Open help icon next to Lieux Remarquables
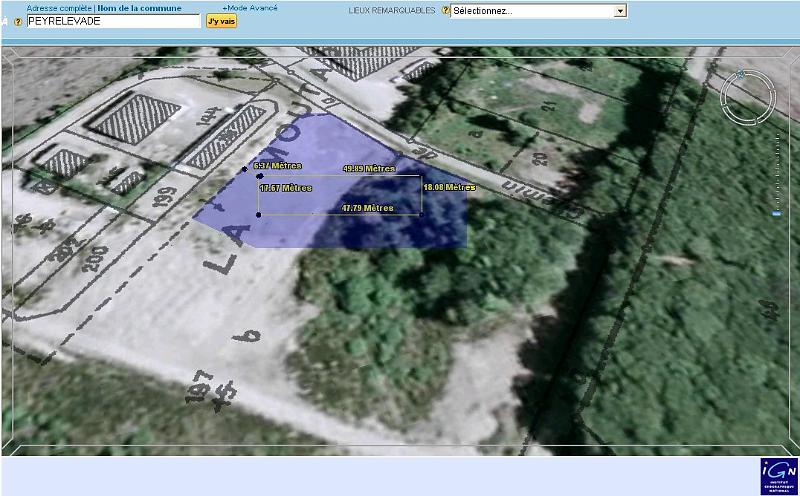Image resolution: width=800 pixels, height=496 pixels. coord(445,11)
